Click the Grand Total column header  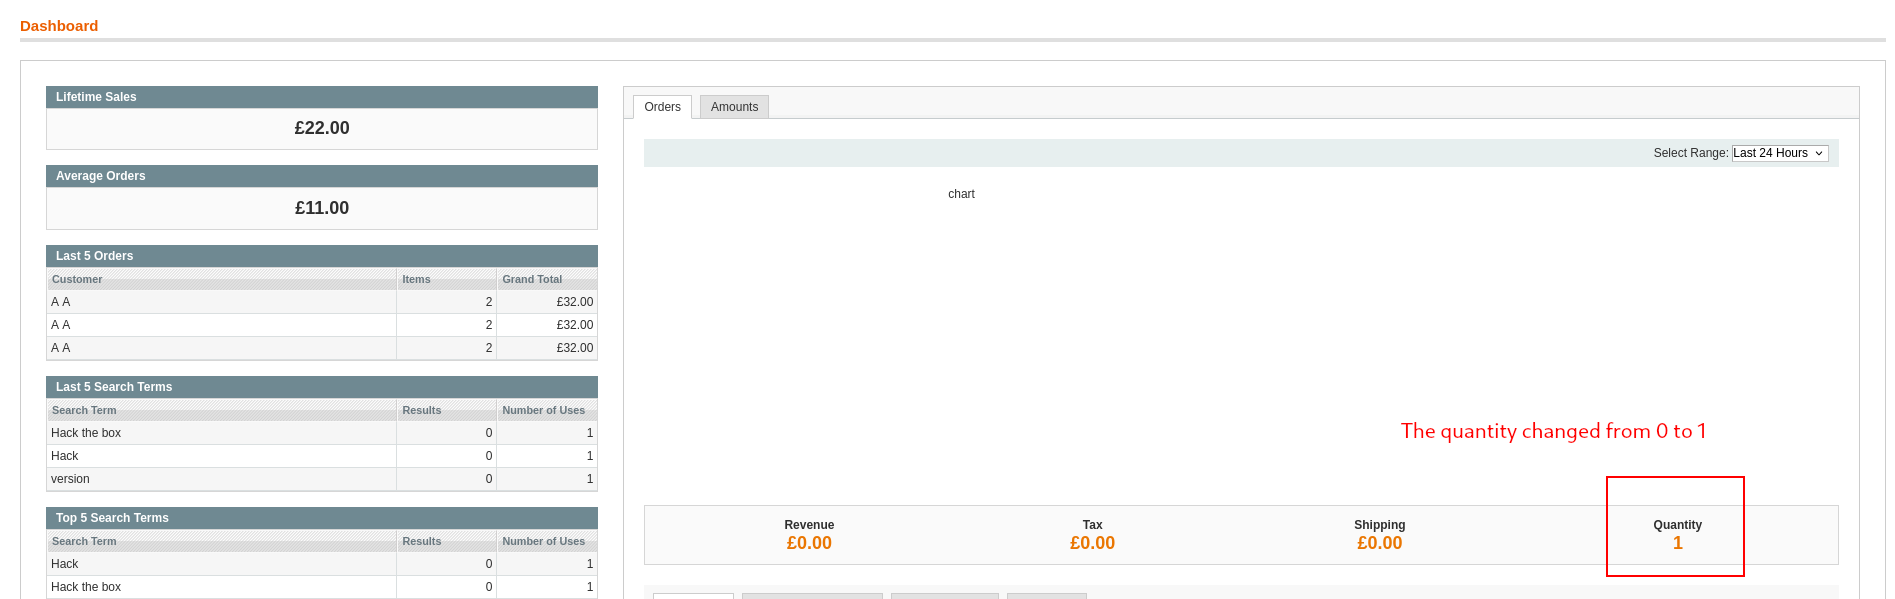point(532,279)
